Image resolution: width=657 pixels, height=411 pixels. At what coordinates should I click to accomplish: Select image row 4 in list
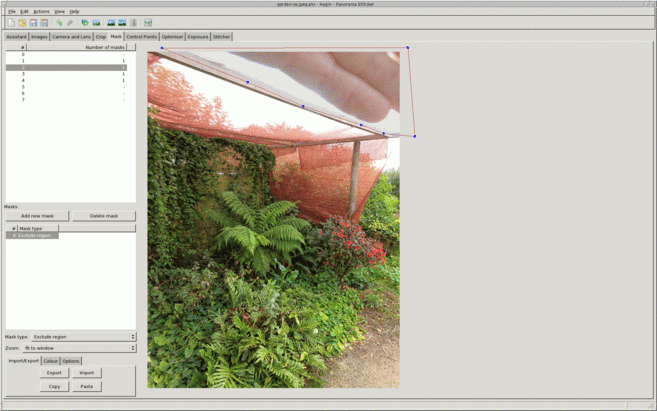(66, 80)
